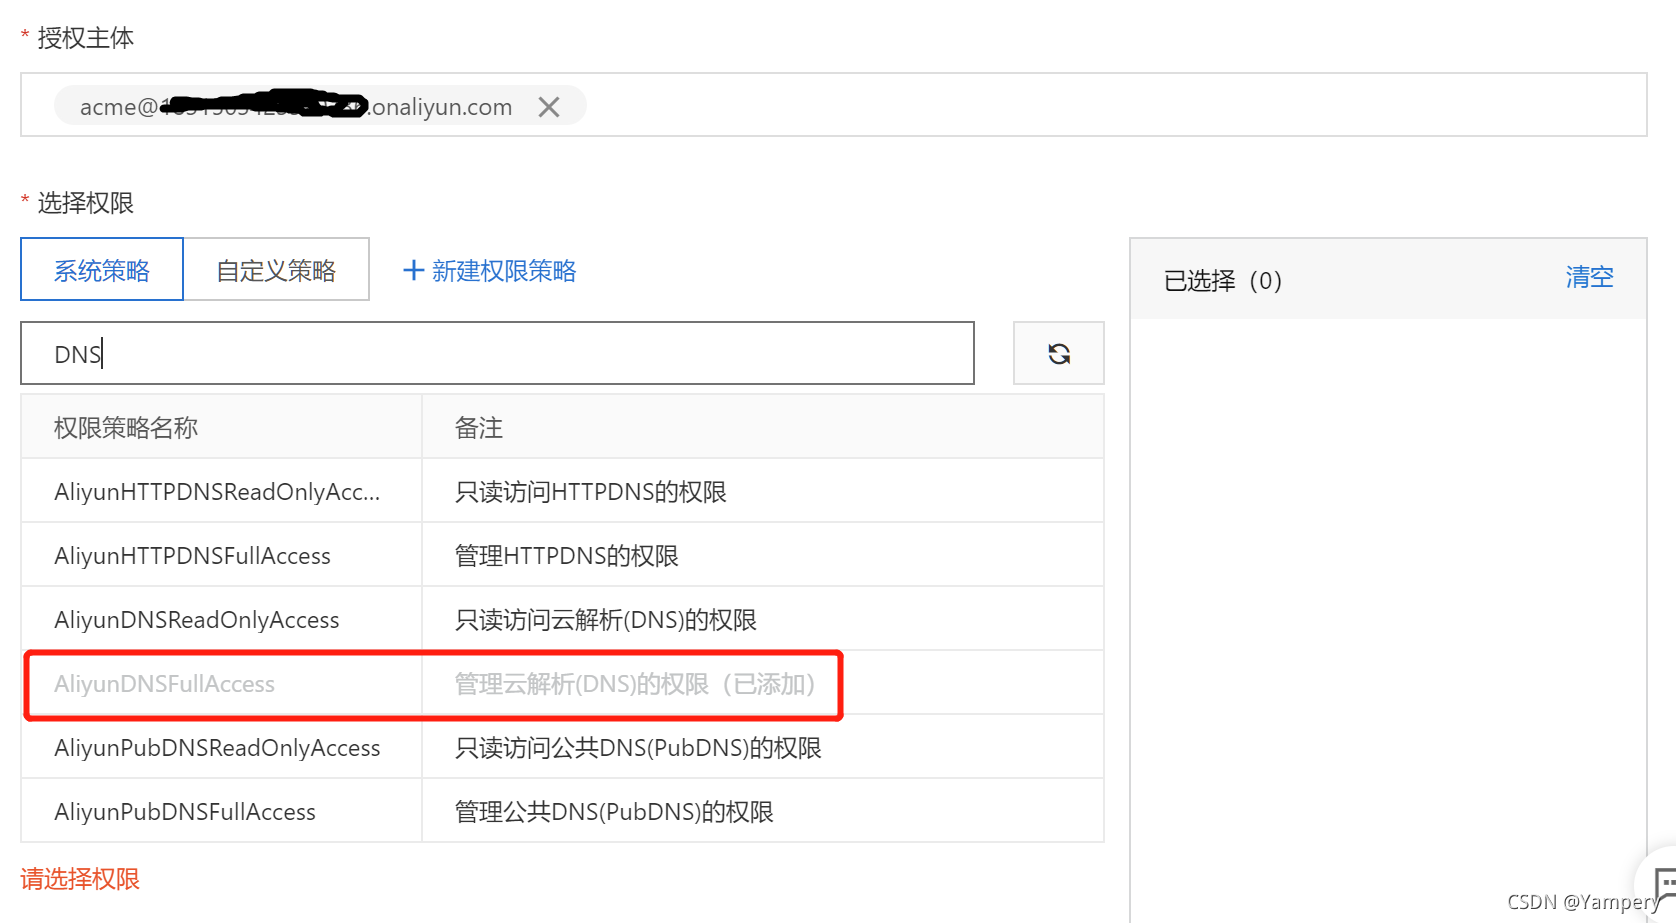Click the 只读访问公共DNS(PubDNS)的权限 remark
The image size is (1676, 923).
coord(638,748)
